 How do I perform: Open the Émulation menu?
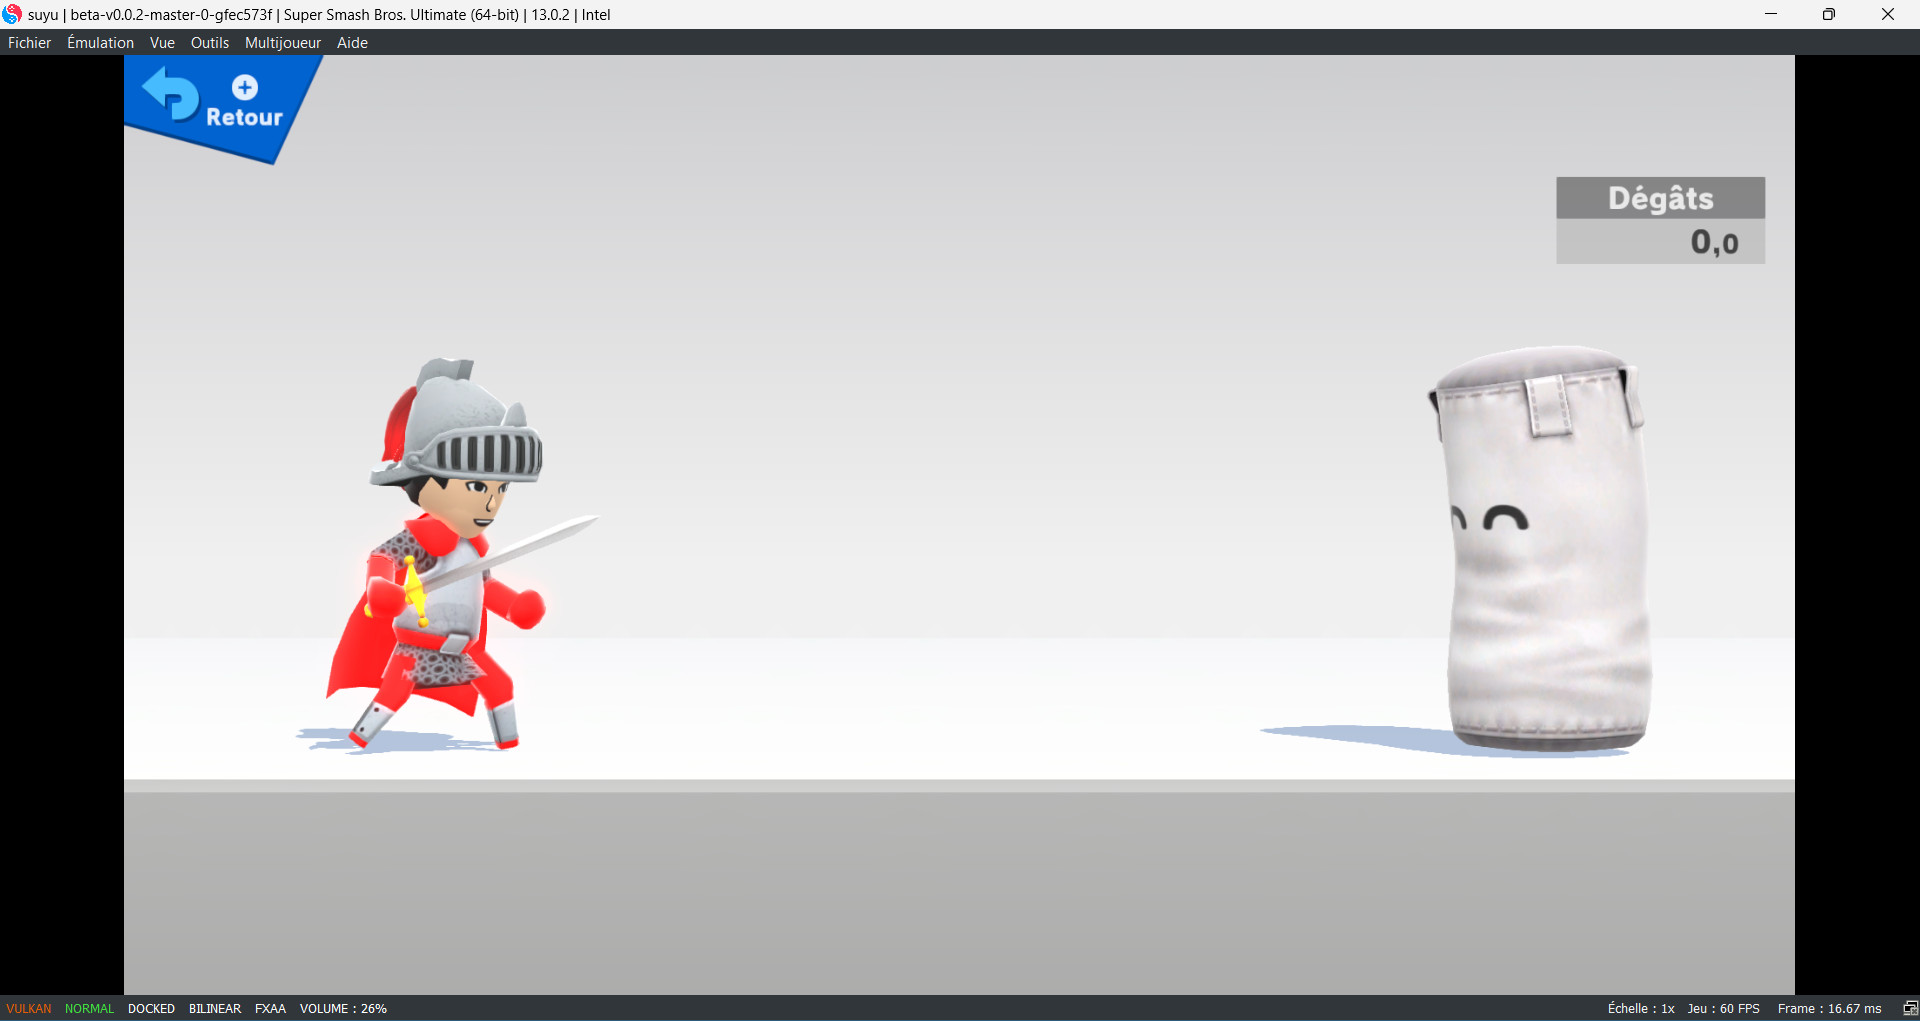click(x=100, y=43)
